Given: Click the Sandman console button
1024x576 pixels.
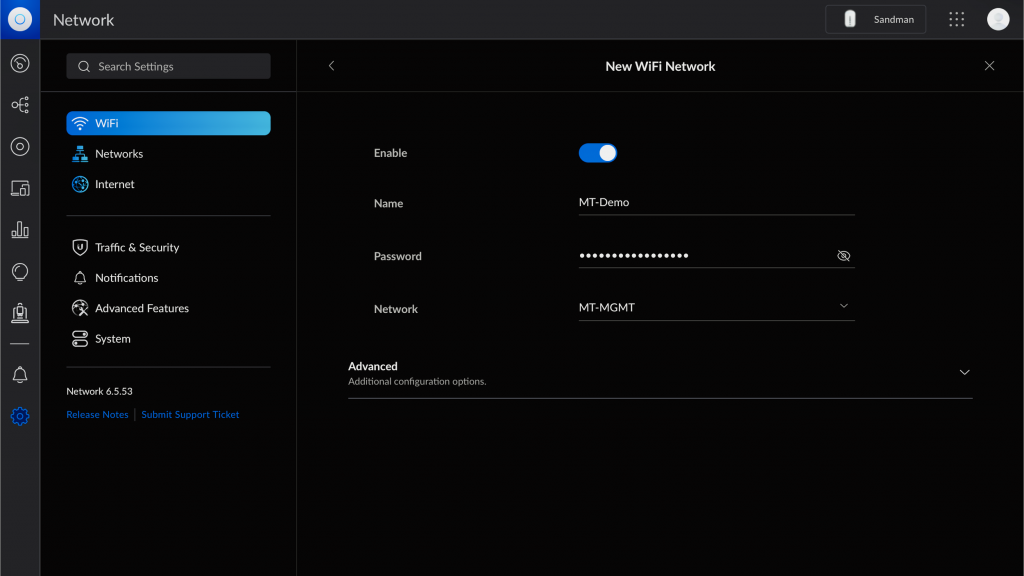Looking at the screenshot, I should (x=875, y=19).
